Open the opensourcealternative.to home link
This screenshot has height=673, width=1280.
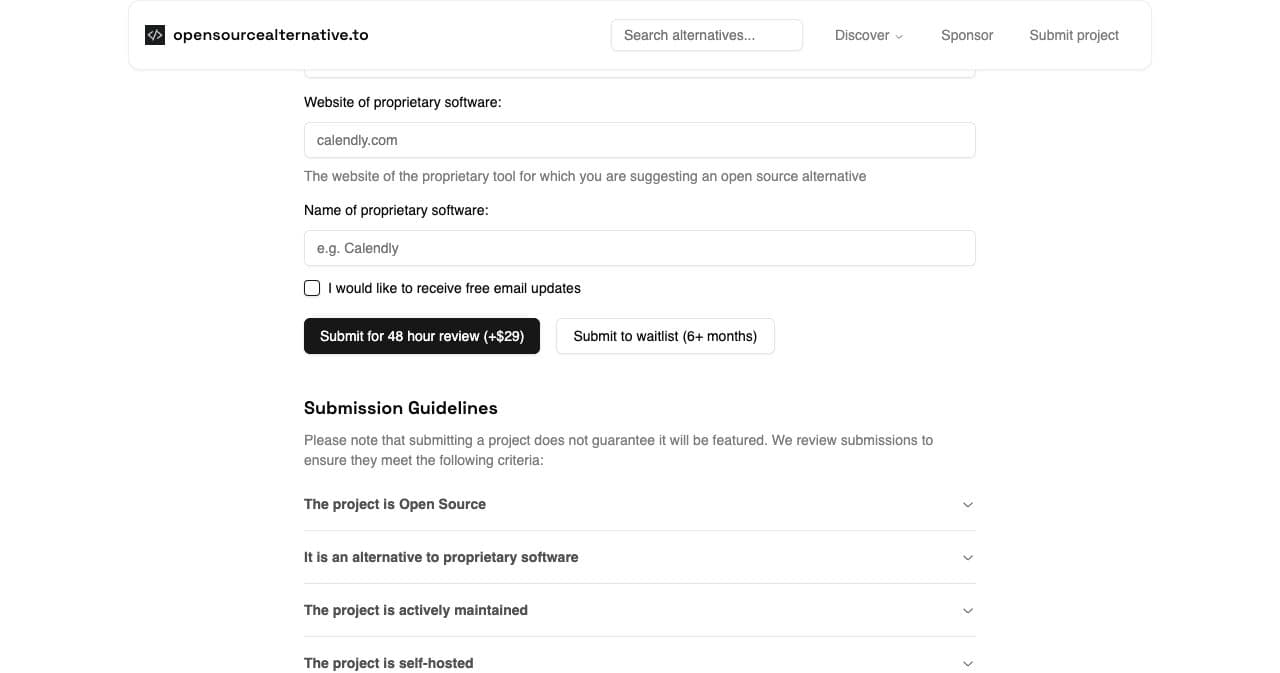pos(257,35)
